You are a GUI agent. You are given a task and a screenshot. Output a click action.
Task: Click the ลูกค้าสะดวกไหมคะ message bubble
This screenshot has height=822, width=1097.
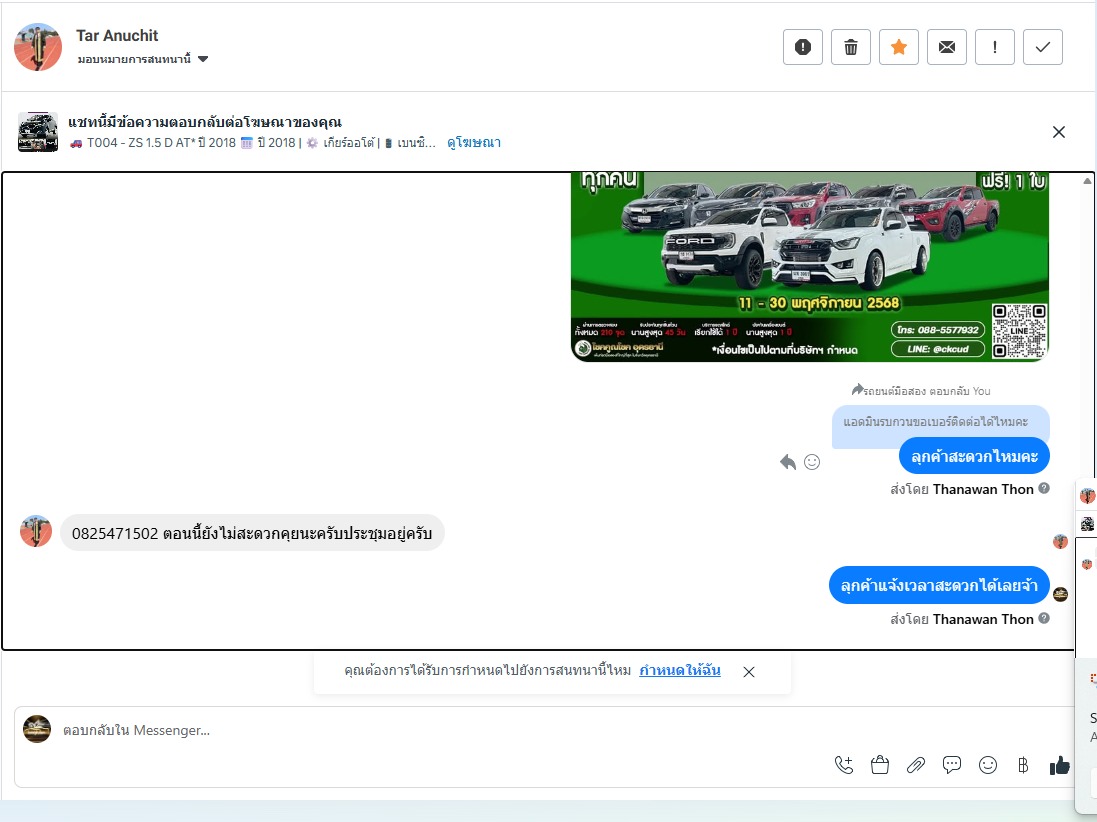click(974, 456)
